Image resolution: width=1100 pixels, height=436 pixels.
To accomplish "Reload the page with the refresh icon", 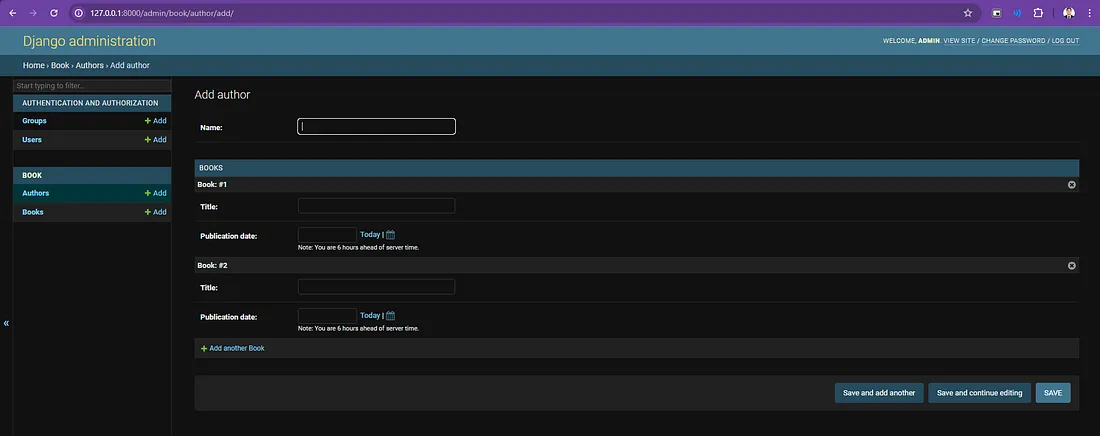I will click(x=54, y=13).
